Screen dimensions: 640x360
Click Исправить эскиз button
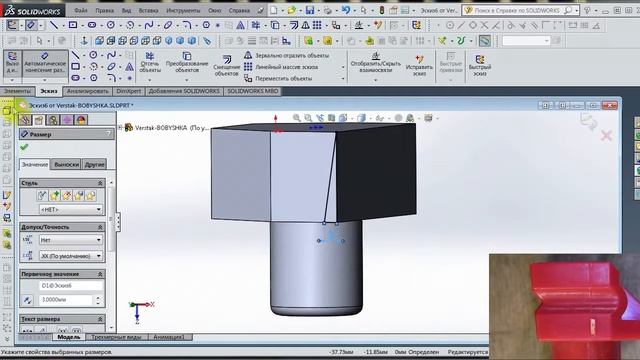coord(419,66)
